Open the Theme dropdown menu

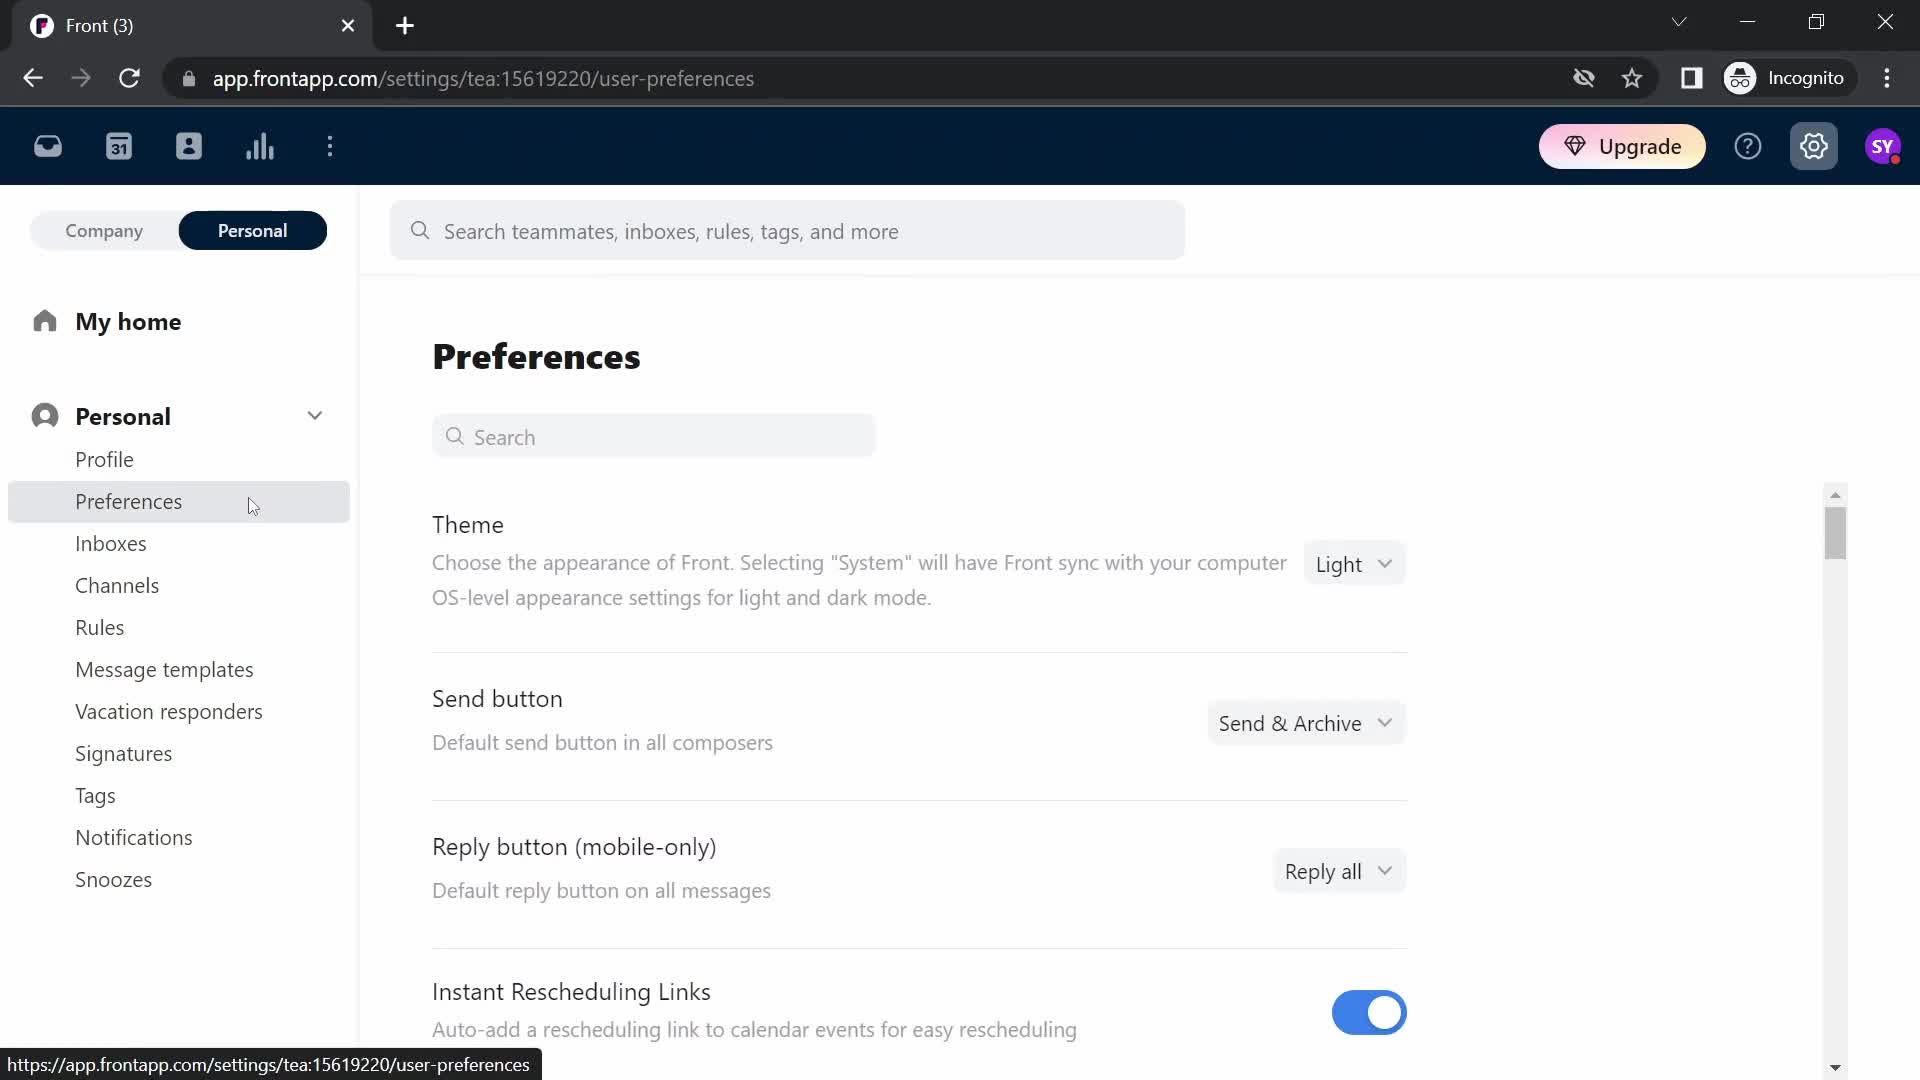[1354, 564]
